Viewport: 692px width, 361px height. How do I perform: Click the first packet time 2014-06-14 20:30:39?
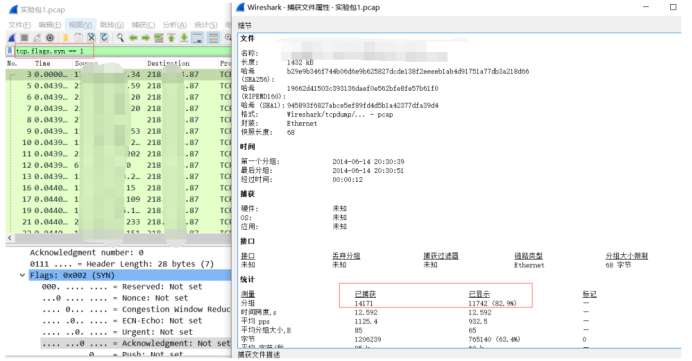pos(368,162)
